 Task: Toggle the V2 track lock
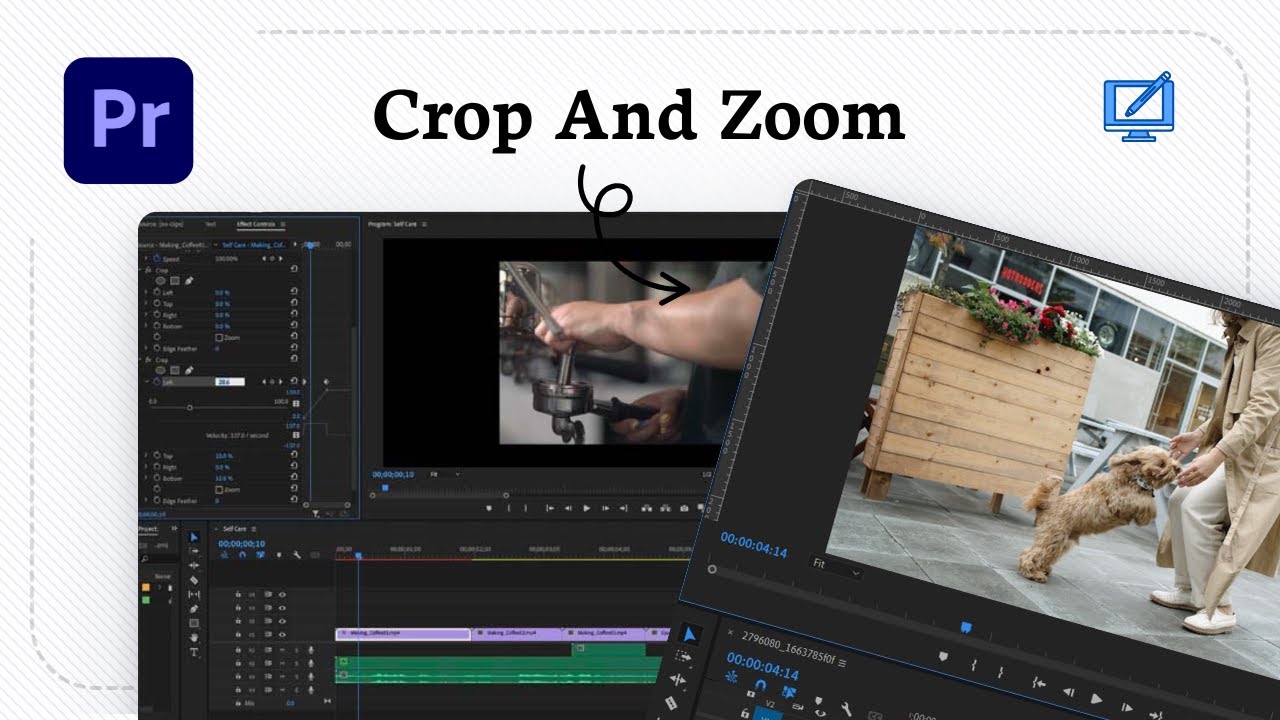click(238, 621)
